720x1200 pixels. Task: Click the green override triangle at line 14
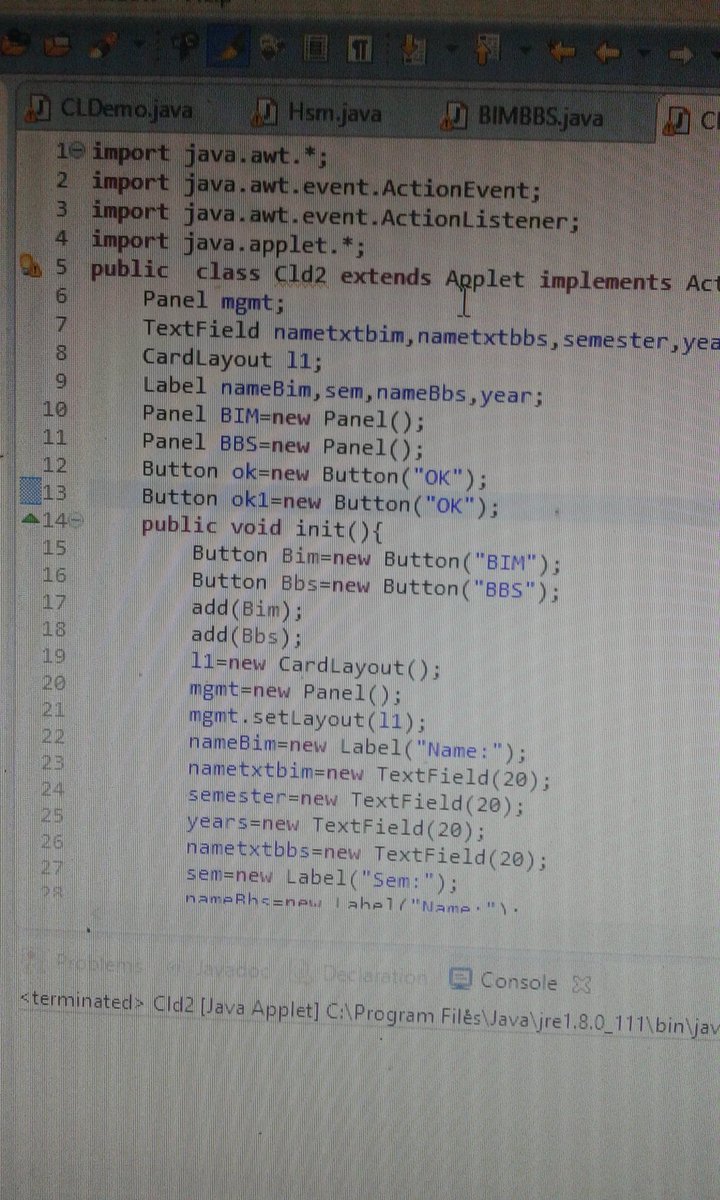31,519
